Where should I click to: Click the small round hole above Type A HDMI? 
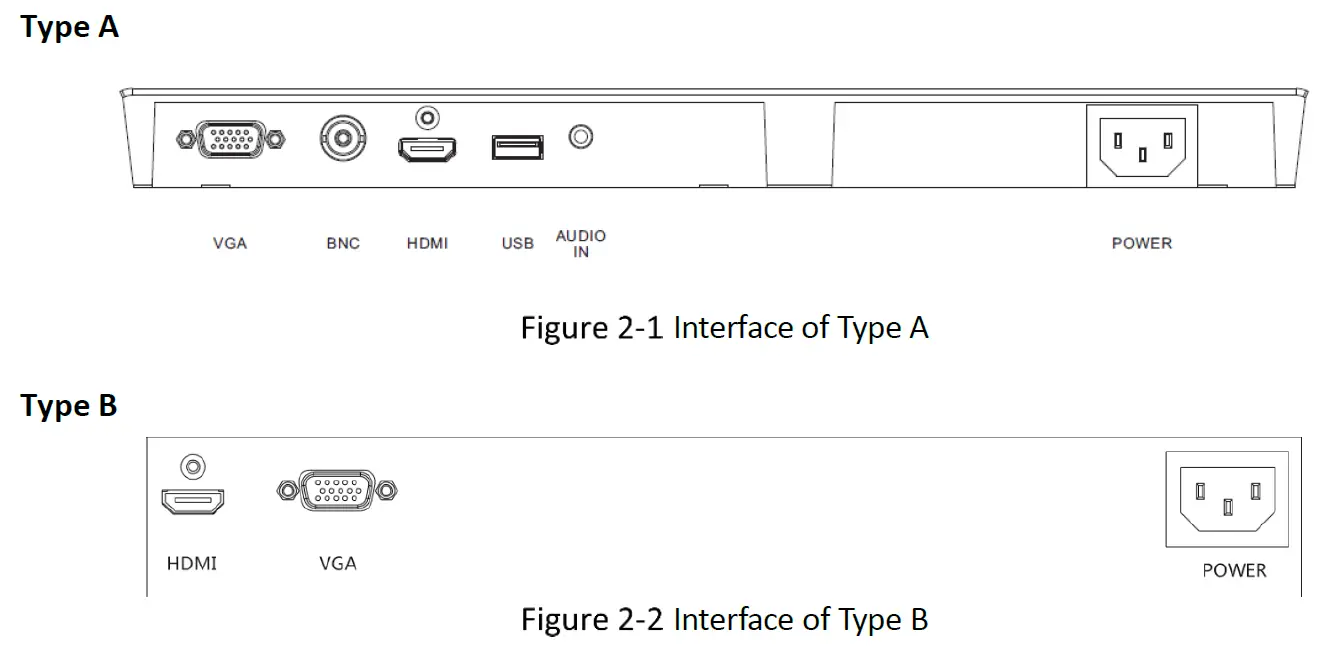coord(428,118)
